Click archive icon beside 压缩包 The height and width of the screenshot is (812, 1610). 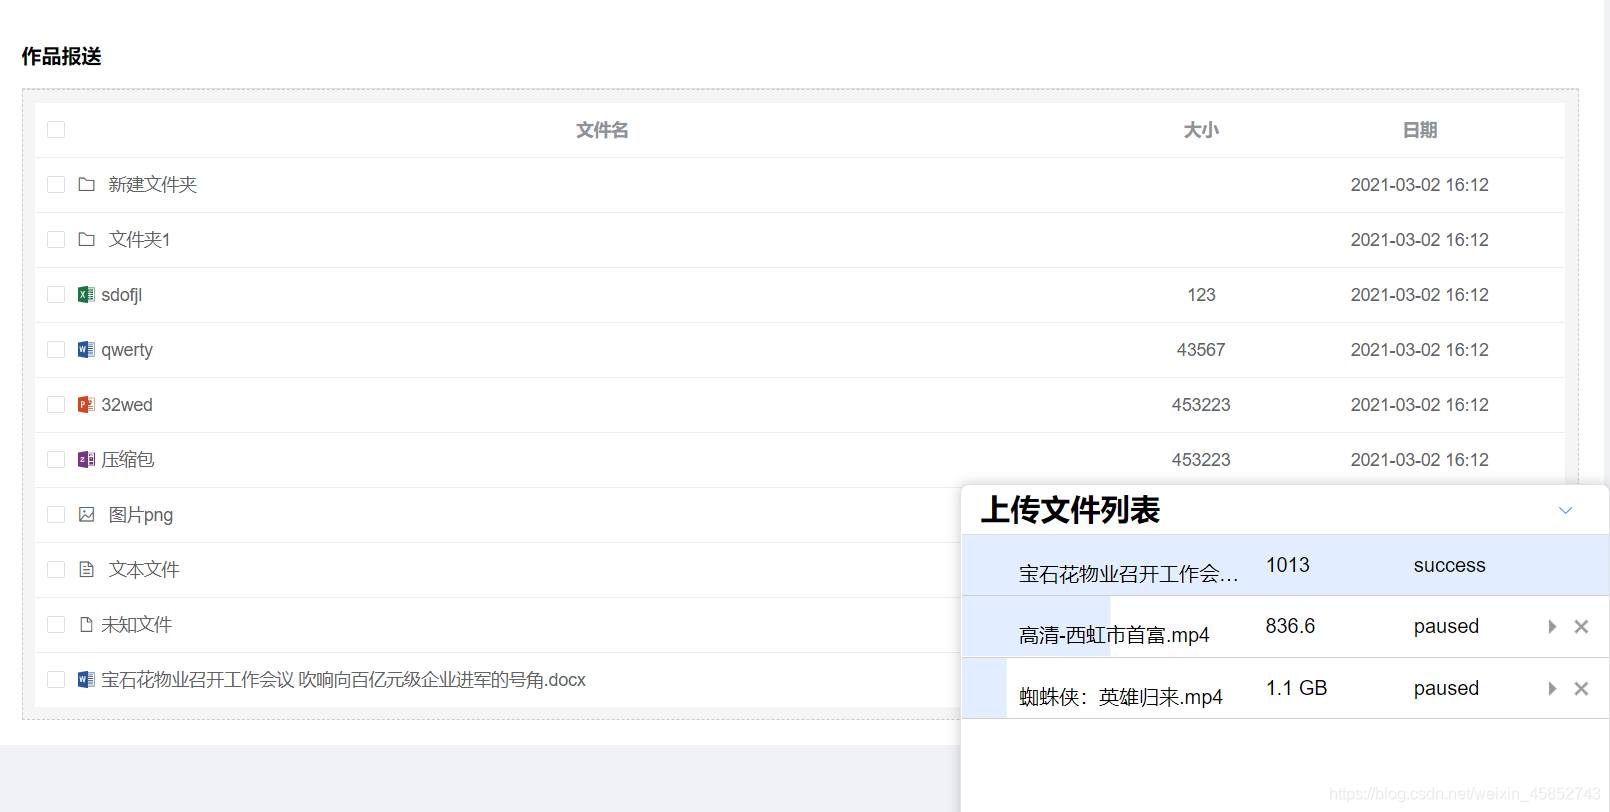click(x=87, y=459)
